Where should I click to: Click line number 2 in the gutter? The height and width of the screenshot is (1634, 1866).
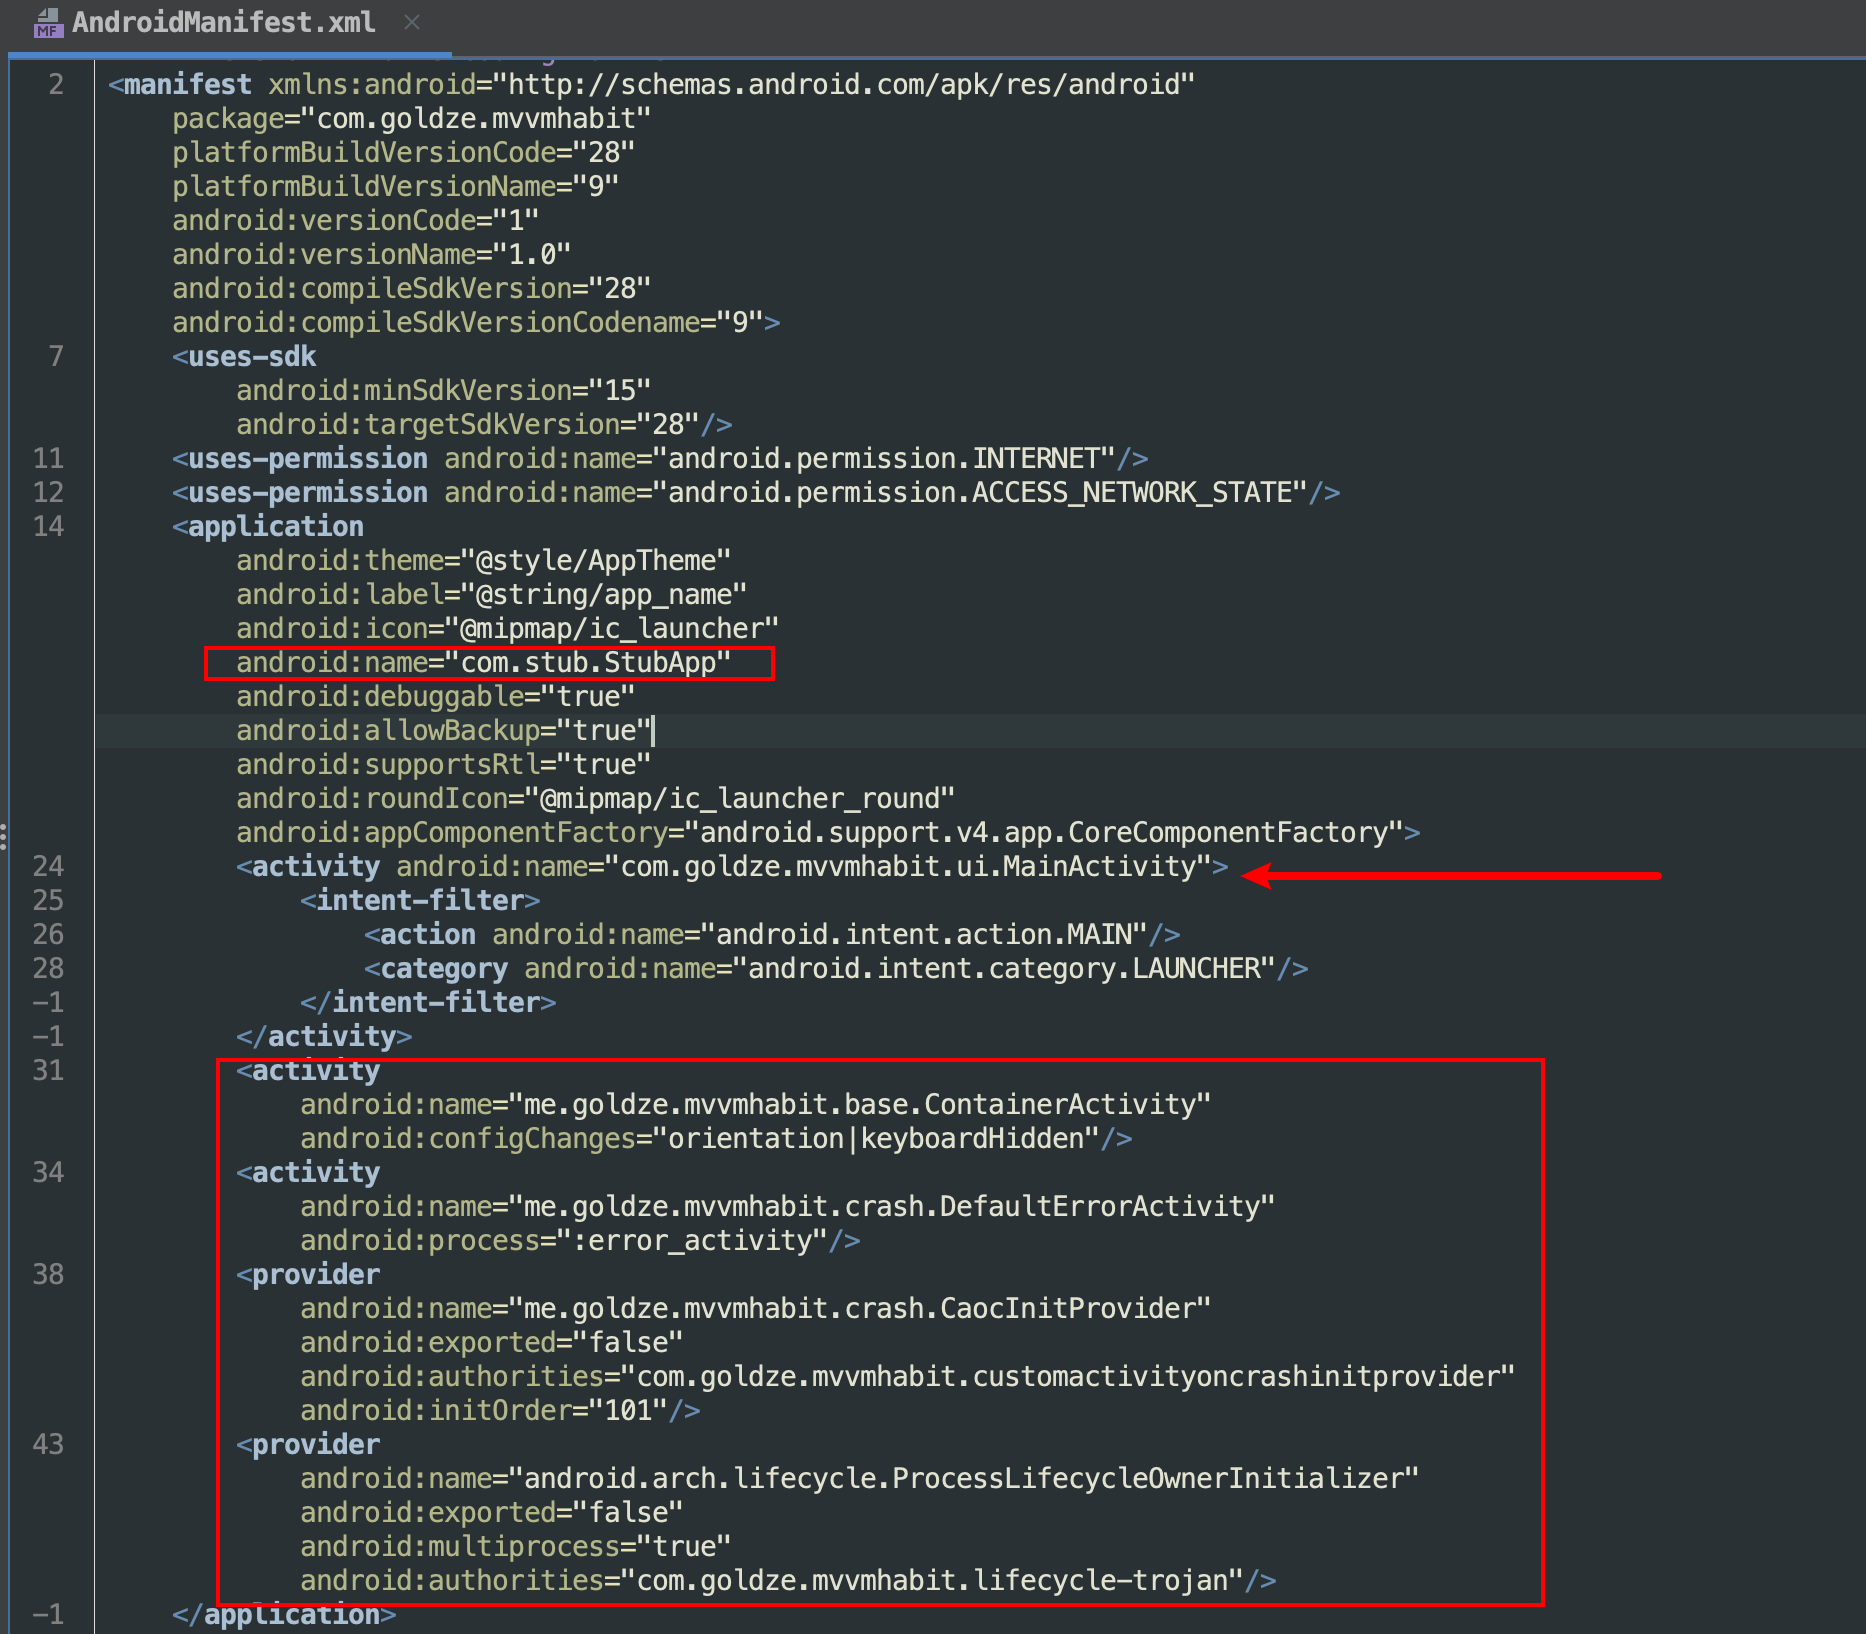point(56,85)
